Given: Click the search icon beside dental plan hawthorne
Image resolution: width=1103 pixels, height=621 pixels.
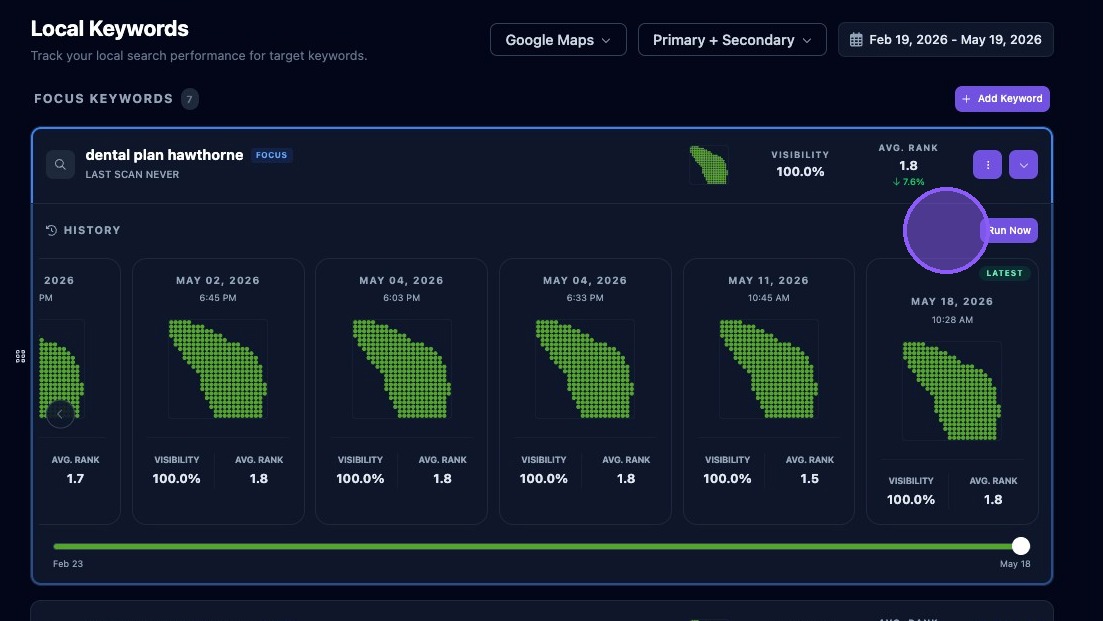Looking at the screenshot, I should point(60,165).
